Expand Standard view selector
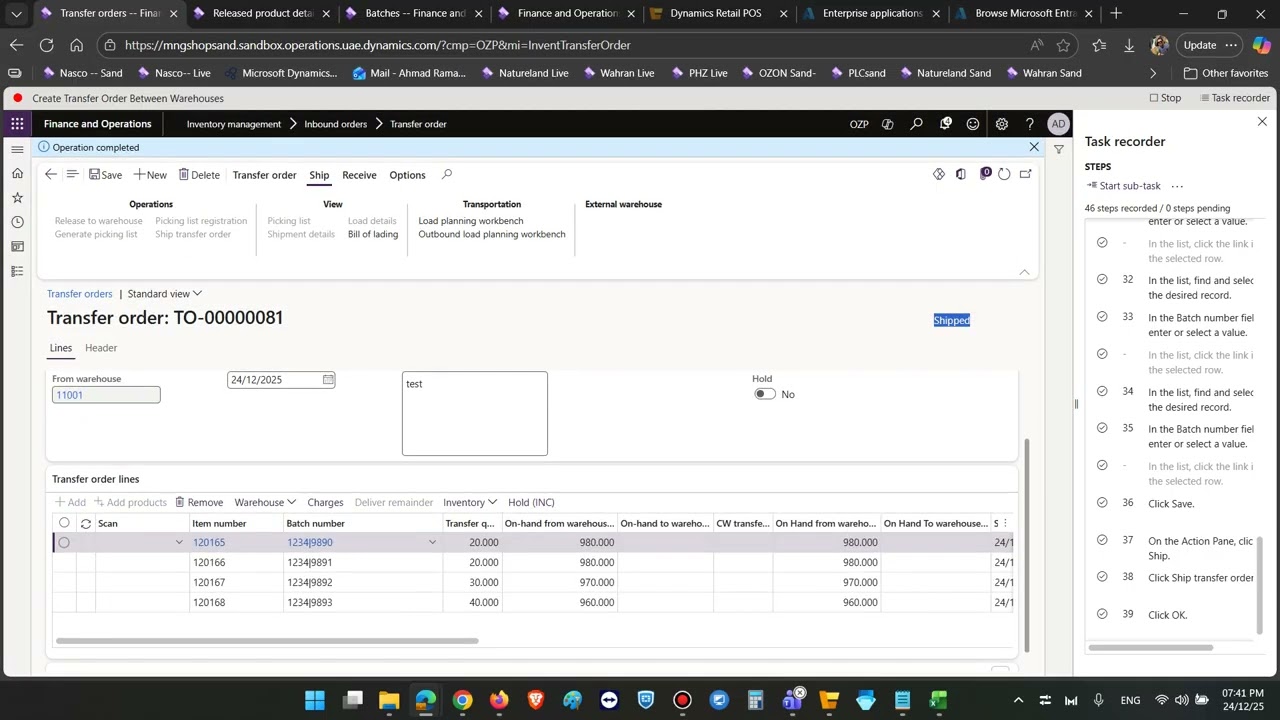This screenshot has height=720, width=1280. (x=165, y=294)
